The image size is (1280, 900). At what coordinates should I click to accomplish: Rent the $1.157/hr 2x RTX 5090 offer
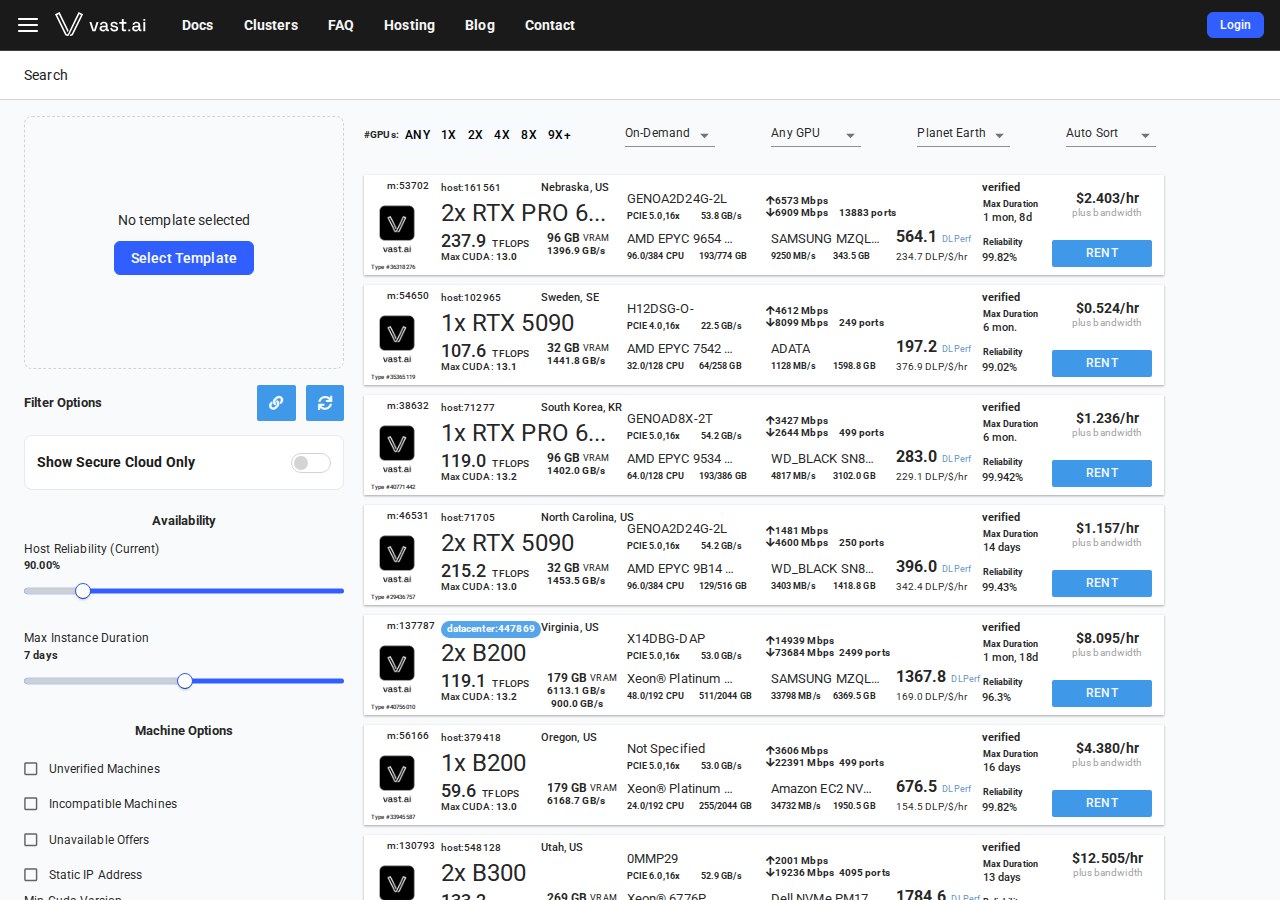pyautogui.click(x=1102, y=583)
